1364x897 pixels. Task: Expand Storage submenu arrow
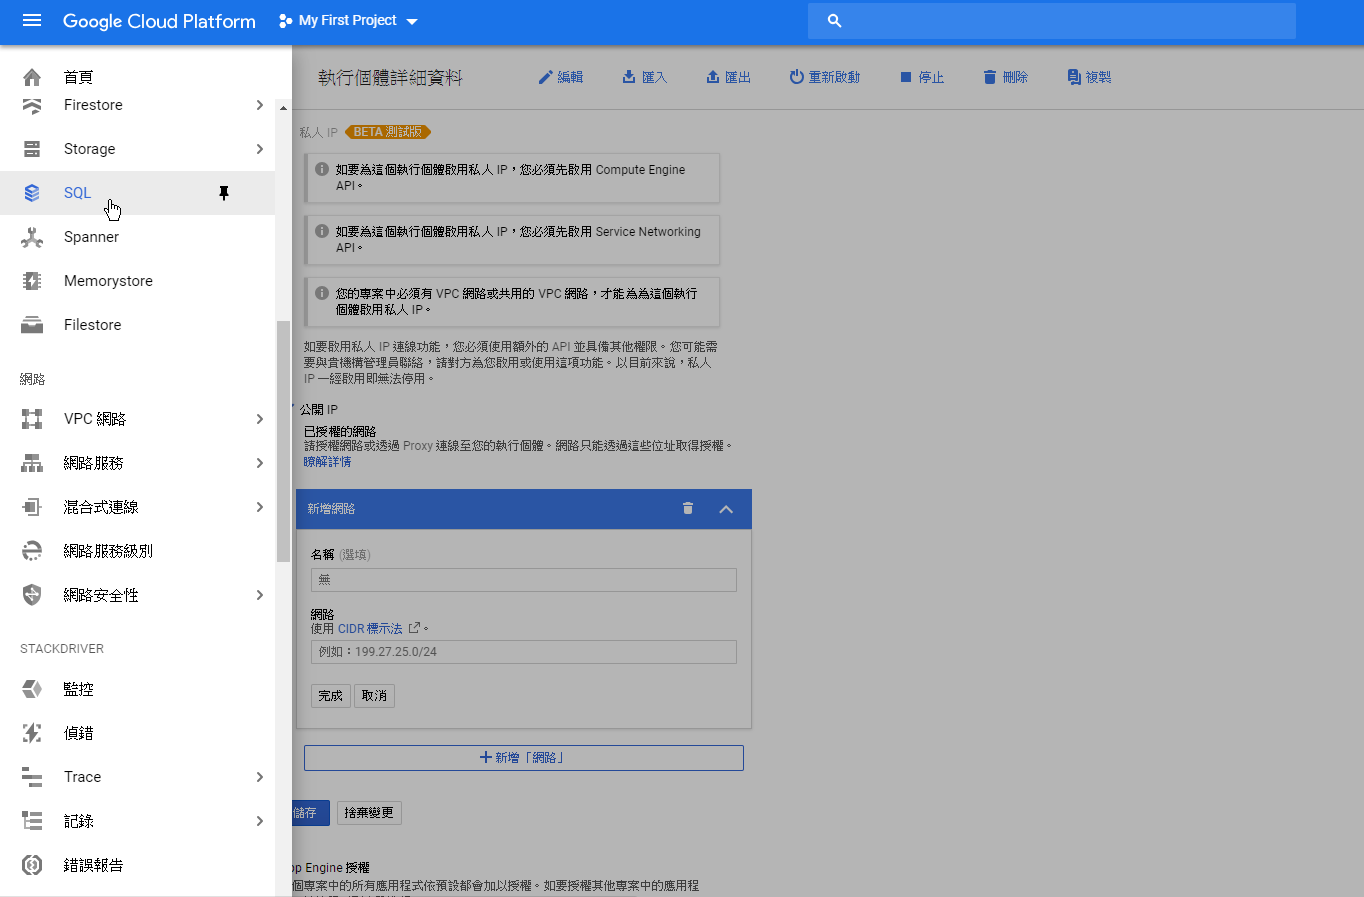[x=259, y=149]
